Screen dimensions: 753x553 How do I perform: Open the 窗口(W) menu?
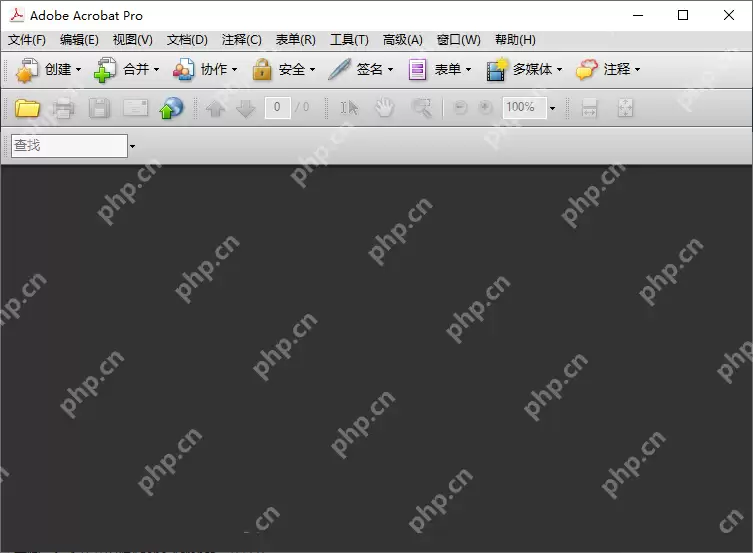tap(459, 40)
